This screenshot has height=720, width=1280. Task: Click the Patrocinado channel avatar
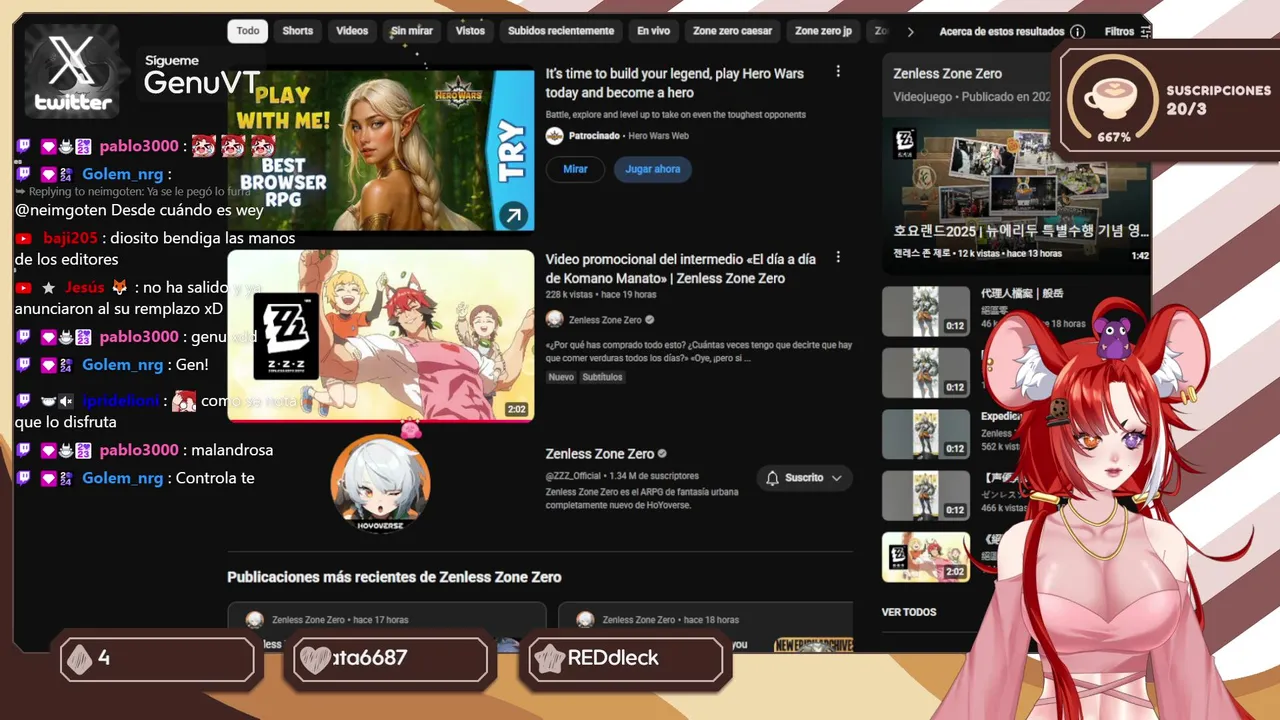[x=554, y=136]
